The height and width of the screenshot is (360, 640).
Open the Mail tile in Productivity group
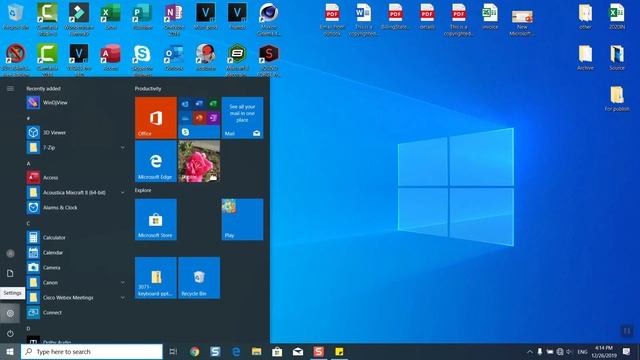242,118
